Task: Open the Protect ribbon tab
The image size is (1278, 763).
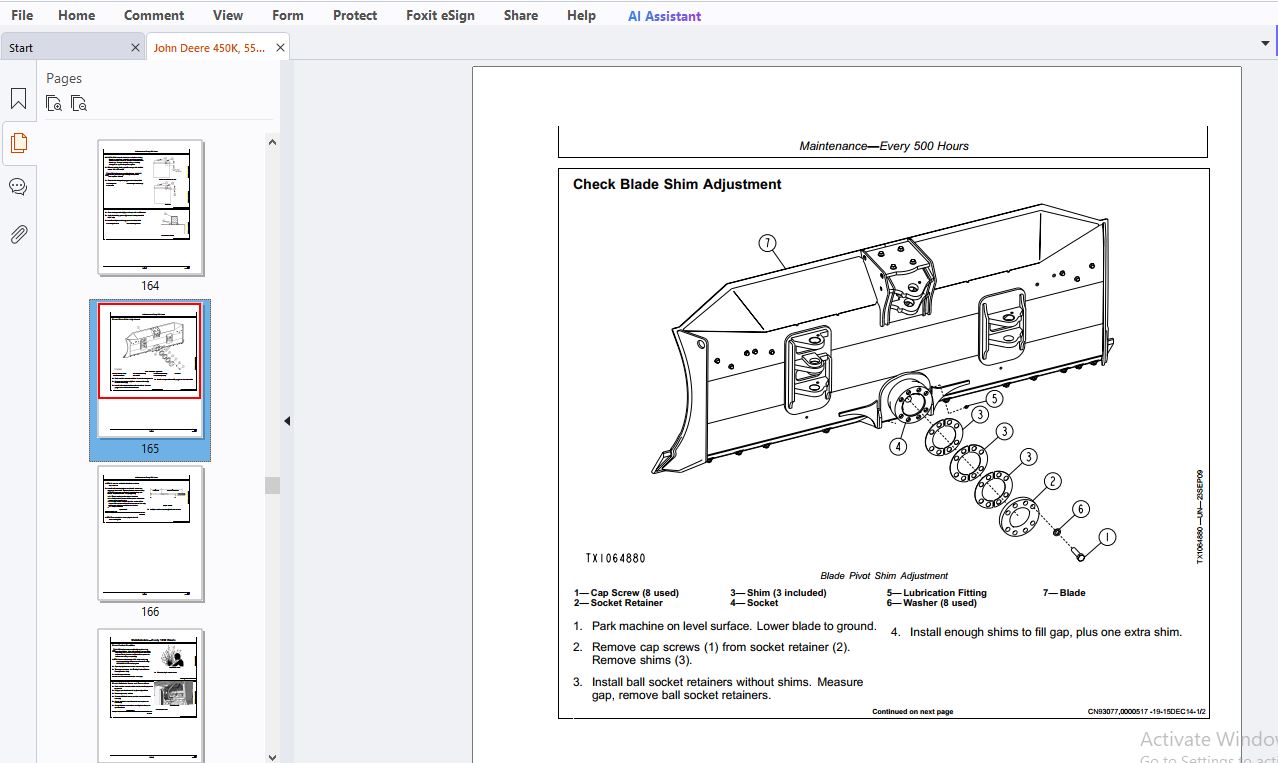Action: point(355,15)
